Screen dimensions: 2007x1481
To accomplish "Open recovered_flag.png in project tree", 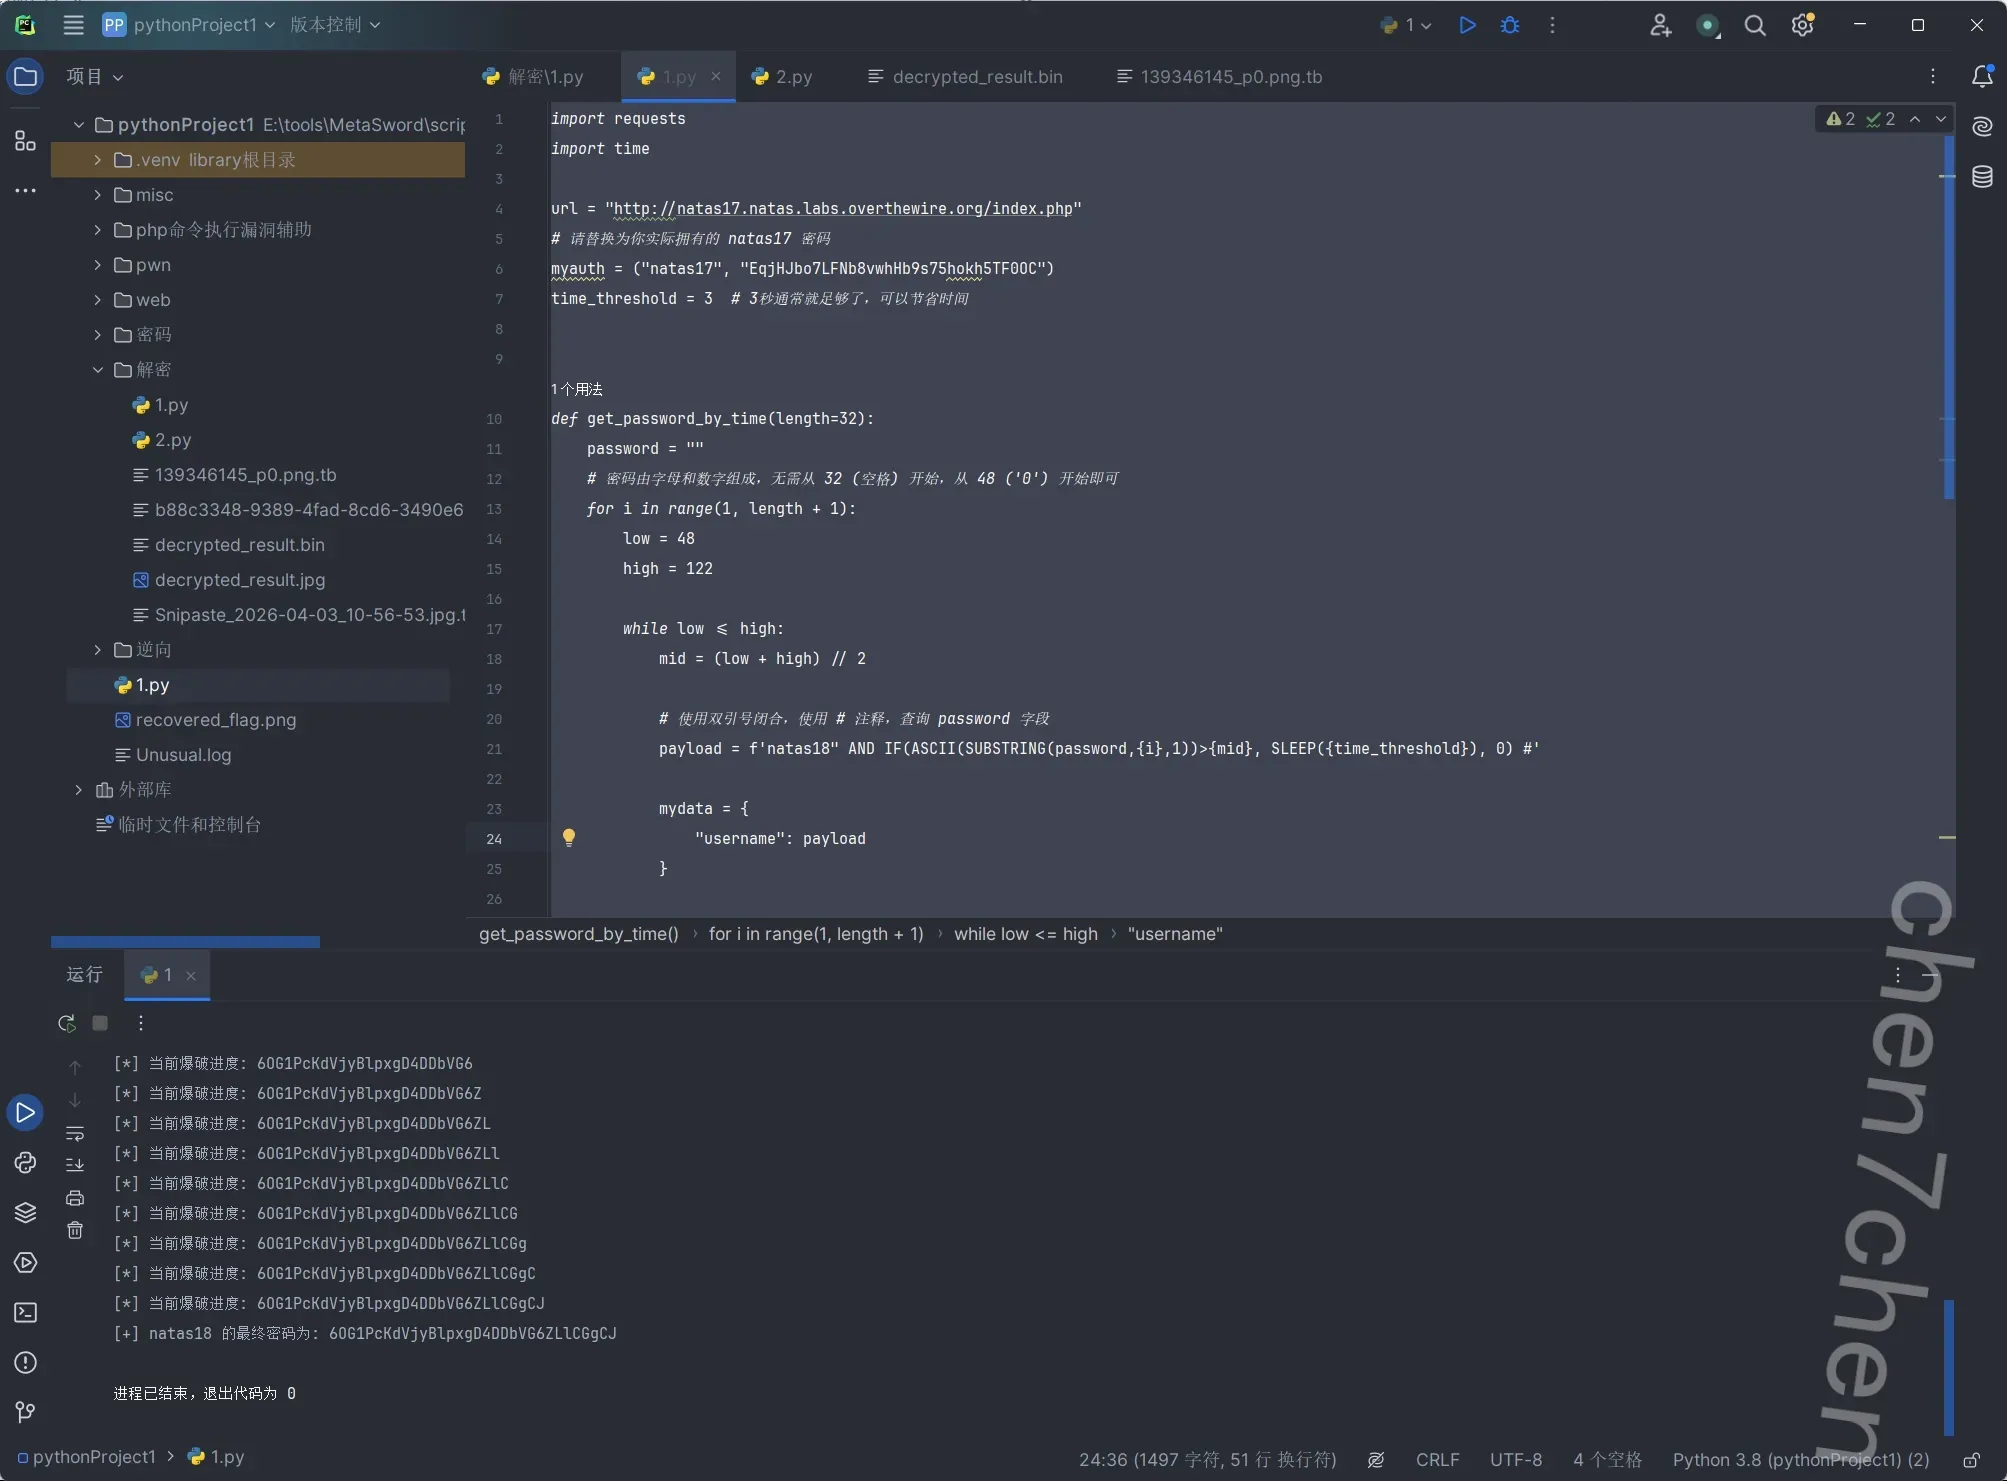I will [215, 720].
